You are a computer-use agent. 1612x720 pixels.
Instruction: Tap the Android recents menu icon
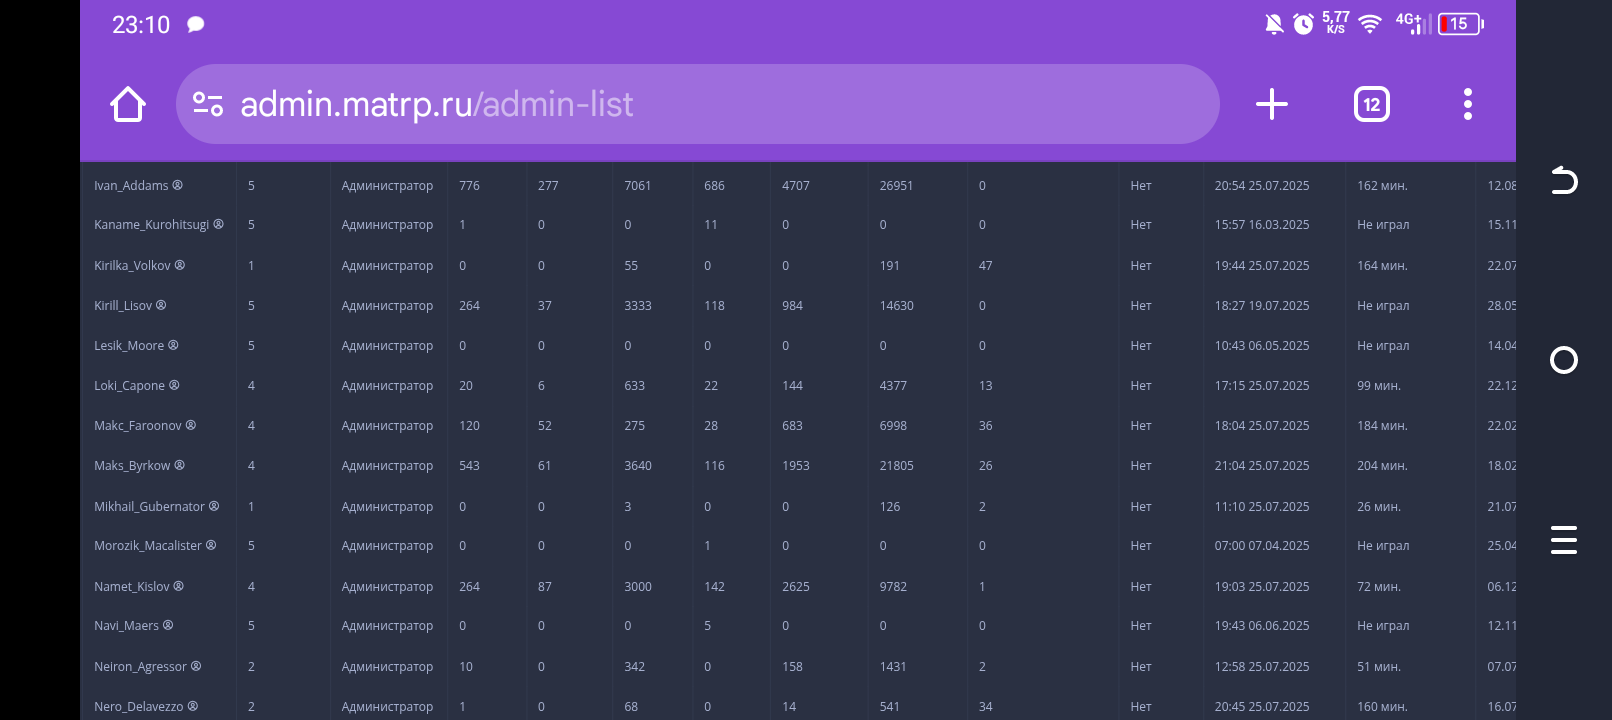point(1564,540)
